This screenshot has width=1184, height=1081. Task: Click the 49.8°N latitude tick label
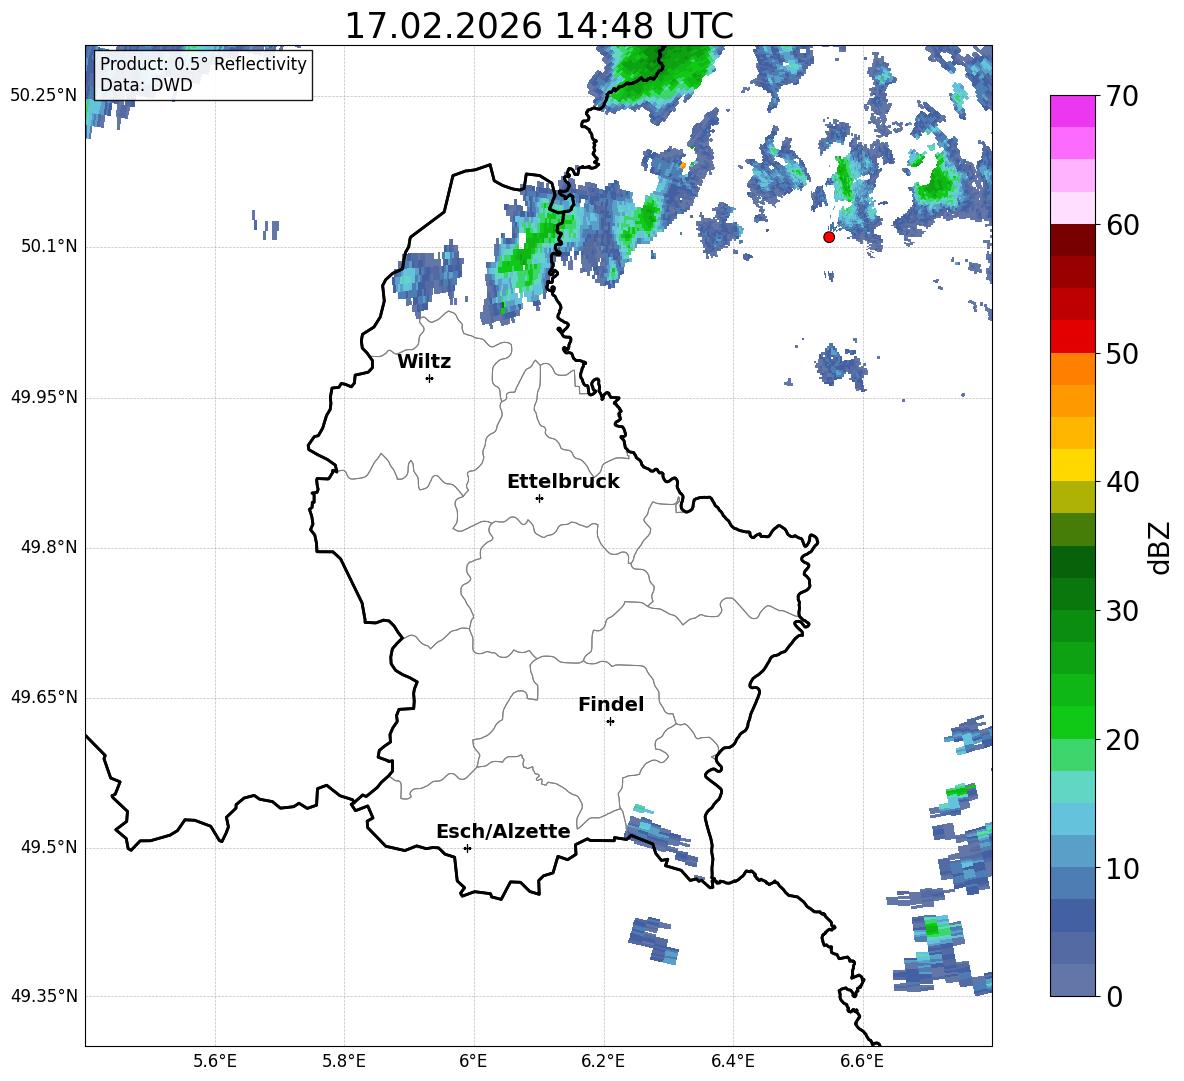44,548
